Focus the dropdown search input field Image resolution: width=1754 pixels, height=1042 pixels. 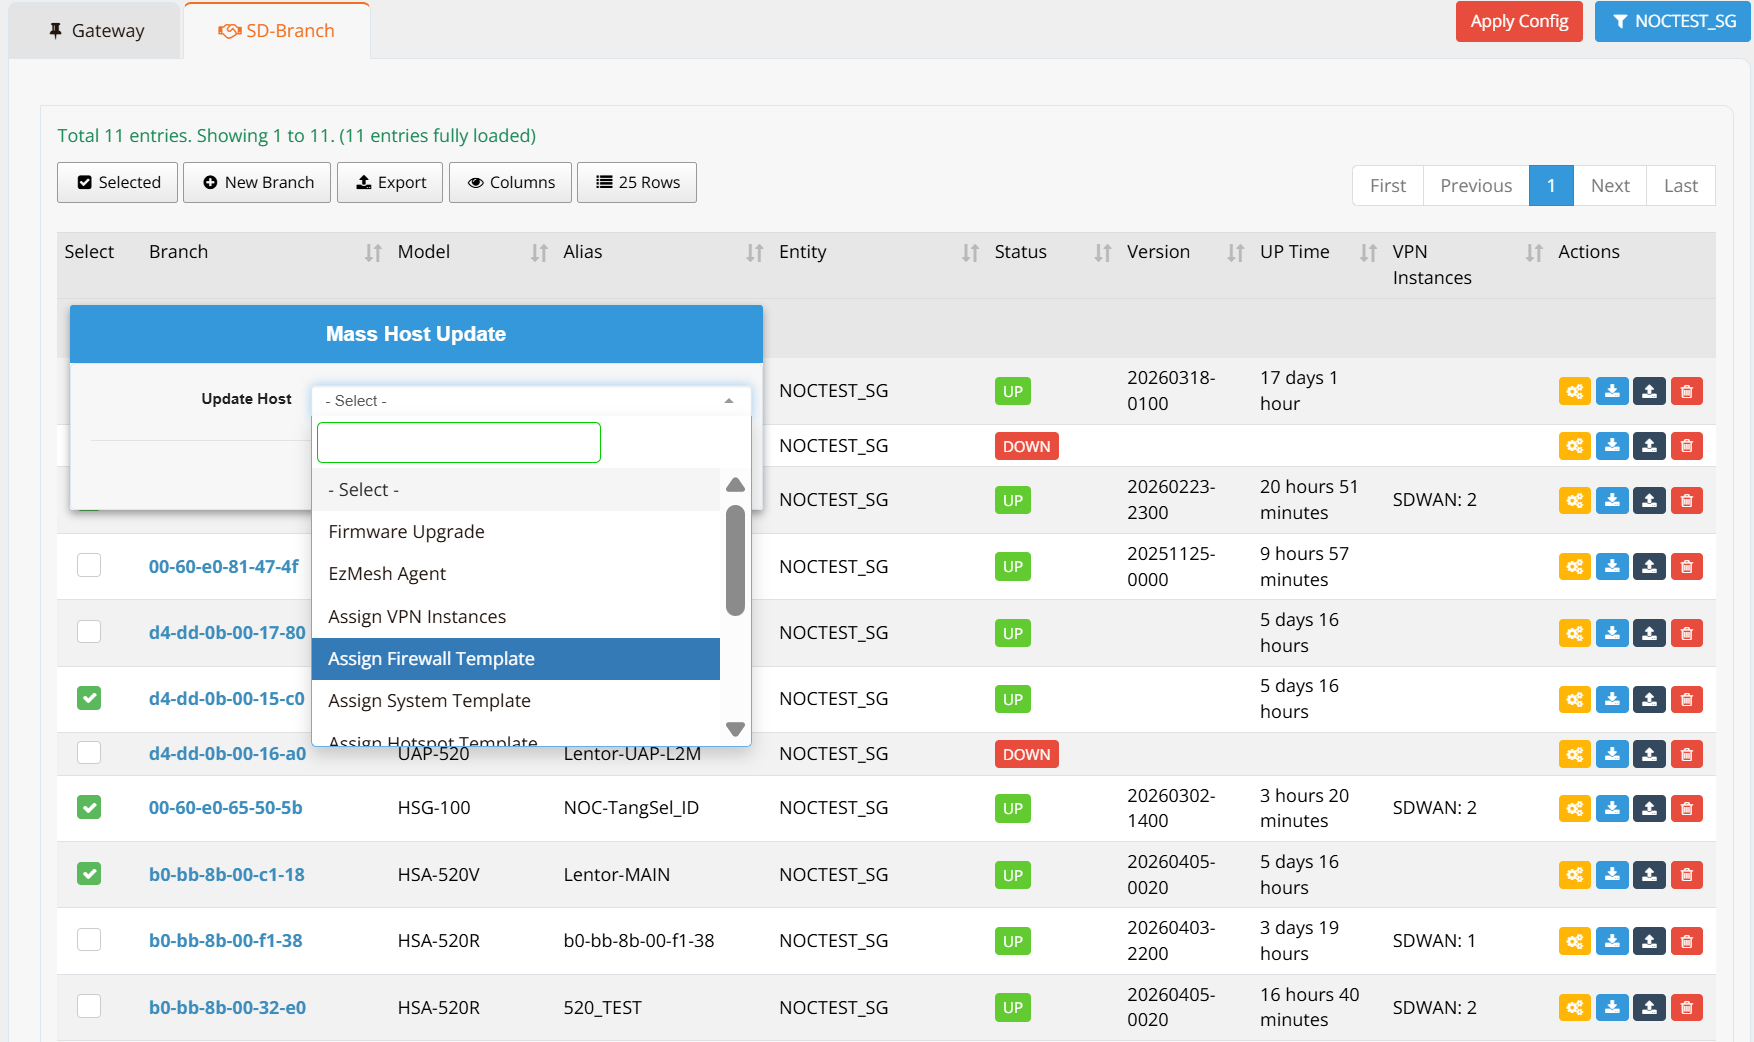tap(459, 442)
